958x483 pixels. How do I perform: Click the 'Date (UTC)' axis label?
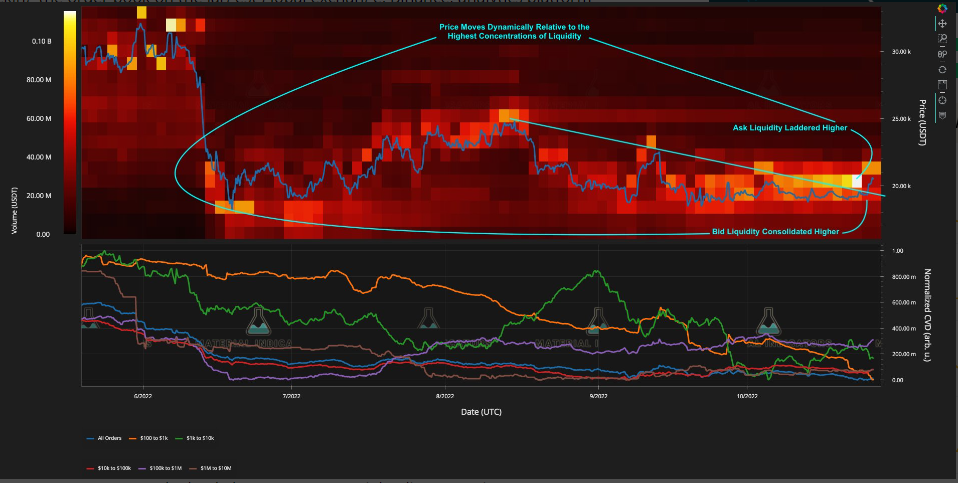481,411
